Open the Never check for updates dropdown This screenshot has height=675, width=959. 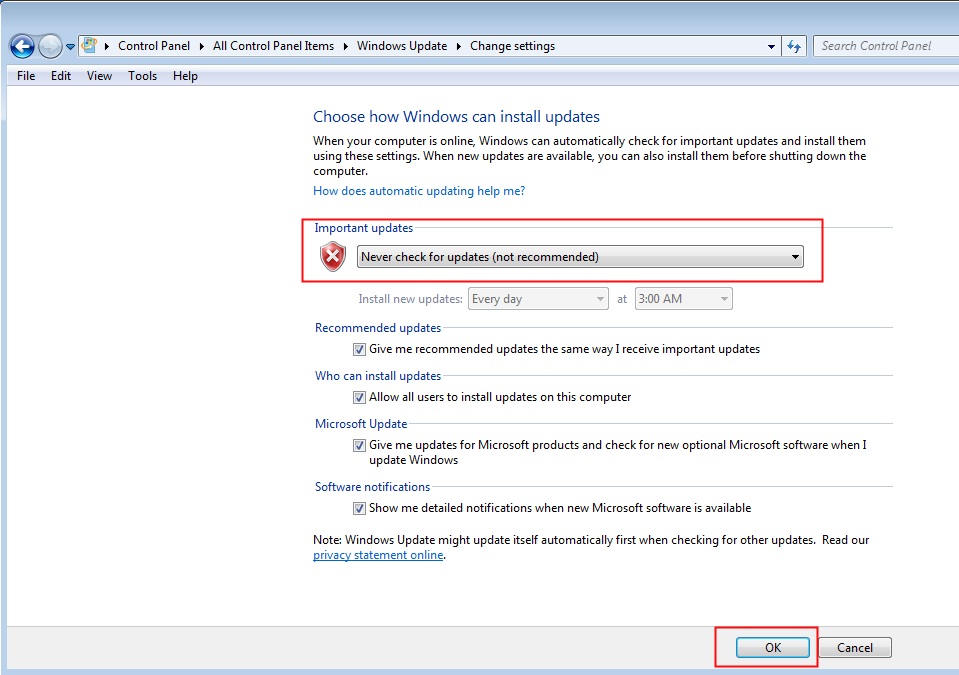coord(580,257)
